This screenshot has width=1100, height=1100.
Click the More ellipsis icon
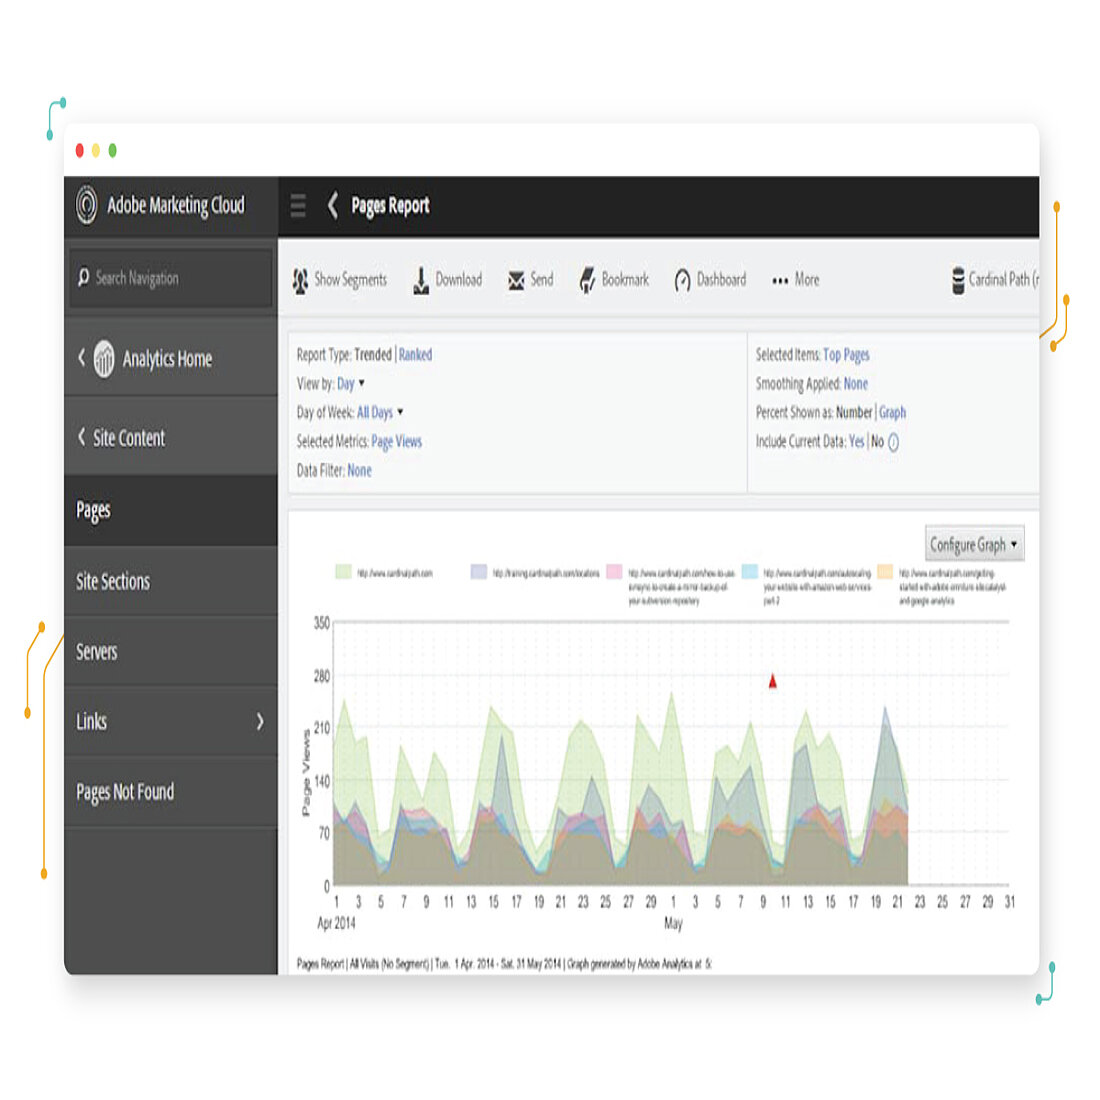(x=780, y=281)
